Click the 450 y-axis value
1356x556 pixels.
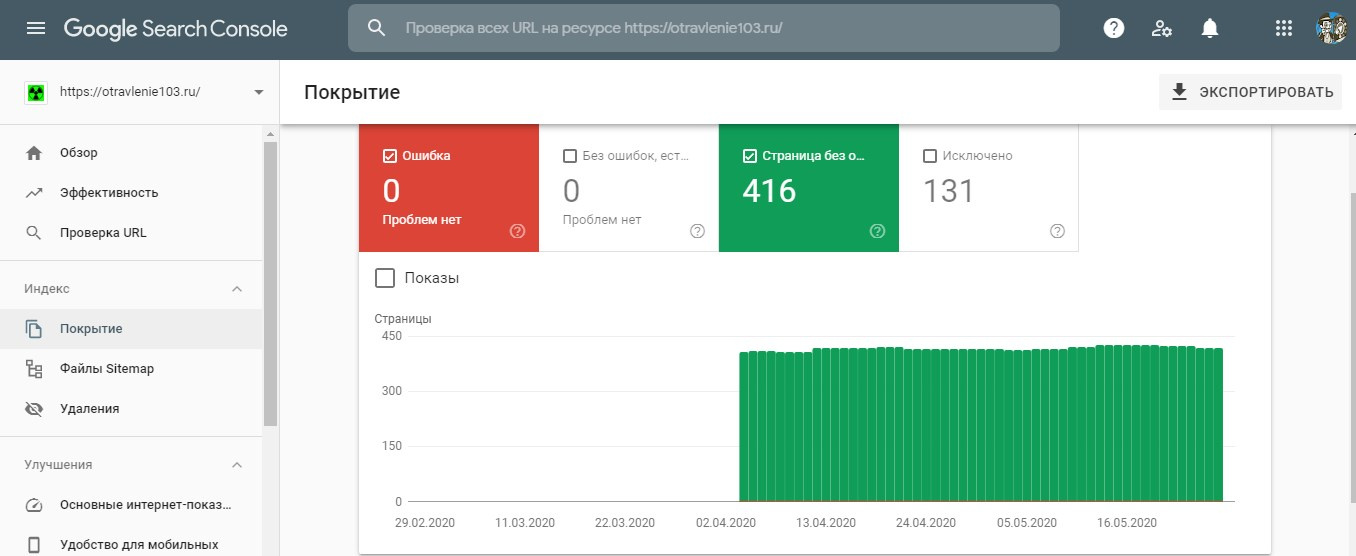coord(391,336)
